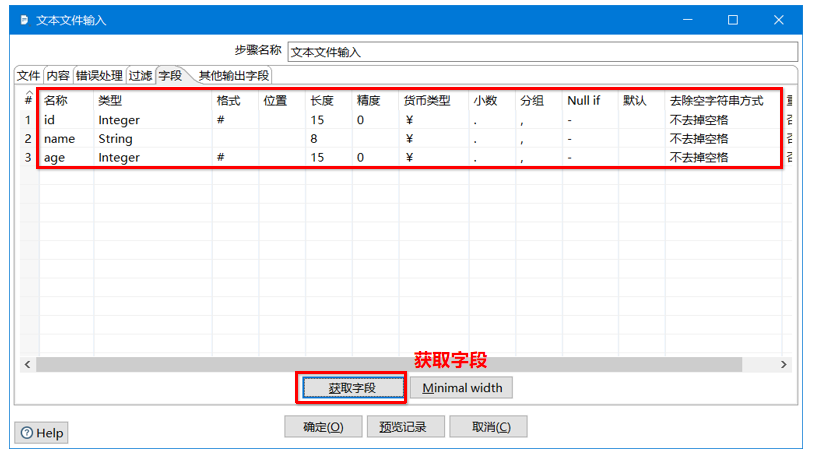Click the 长度 column header
The image size is (818, 458).
[x=329, y=100]
